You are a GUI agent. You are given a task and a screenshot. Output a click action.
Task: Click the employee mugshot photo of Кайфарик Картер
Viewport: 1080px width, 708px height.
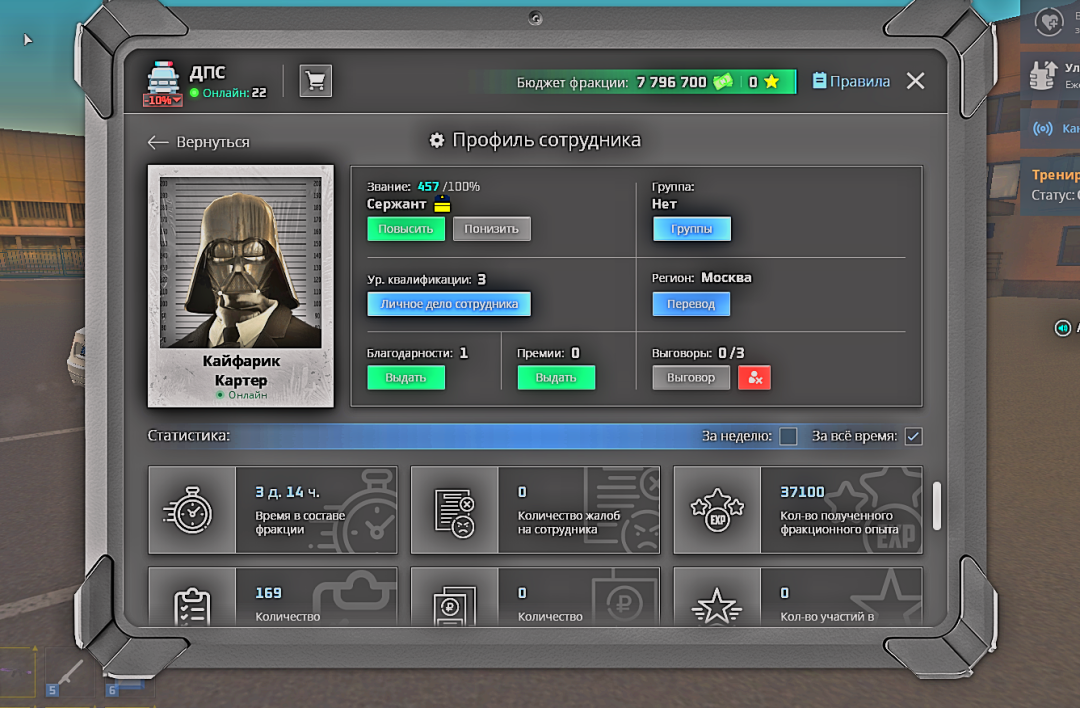click(x=240, y=263)
